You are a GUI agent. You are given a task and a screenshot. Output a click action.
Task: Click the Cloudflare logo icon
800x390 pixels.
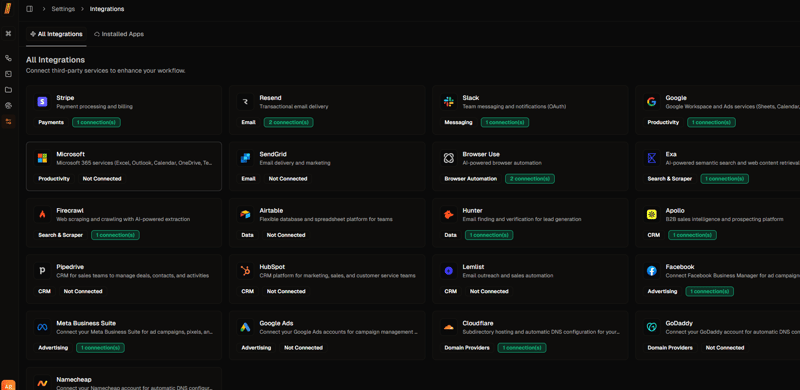pos(448,327)
